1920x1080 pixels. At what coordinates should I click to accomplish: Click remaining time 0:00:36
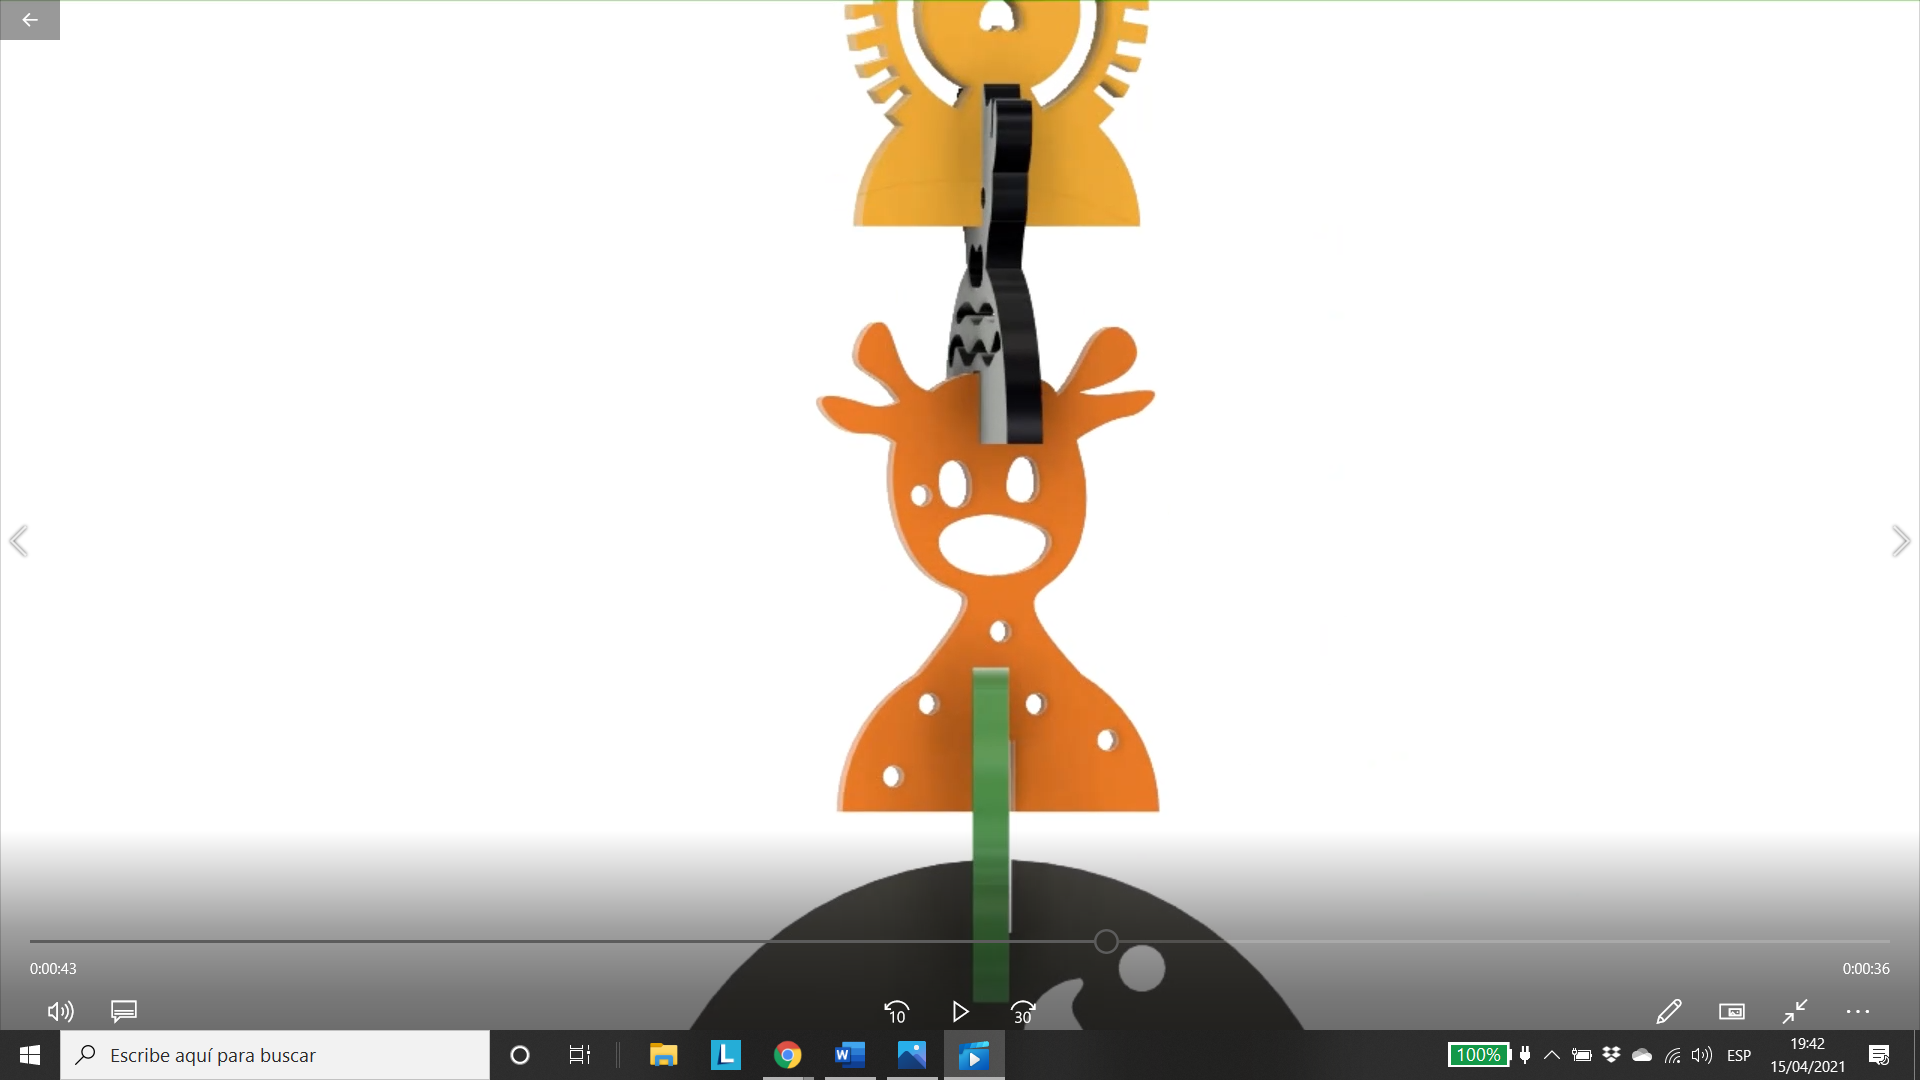coord(1866,968)
